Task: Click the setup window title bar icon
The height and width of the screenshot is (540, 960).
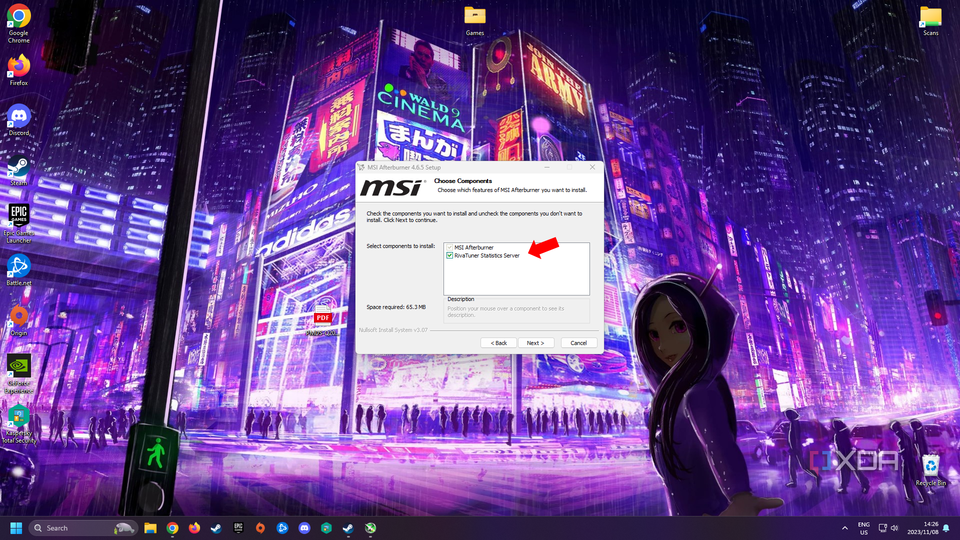Action: click(x=361, y=167)
